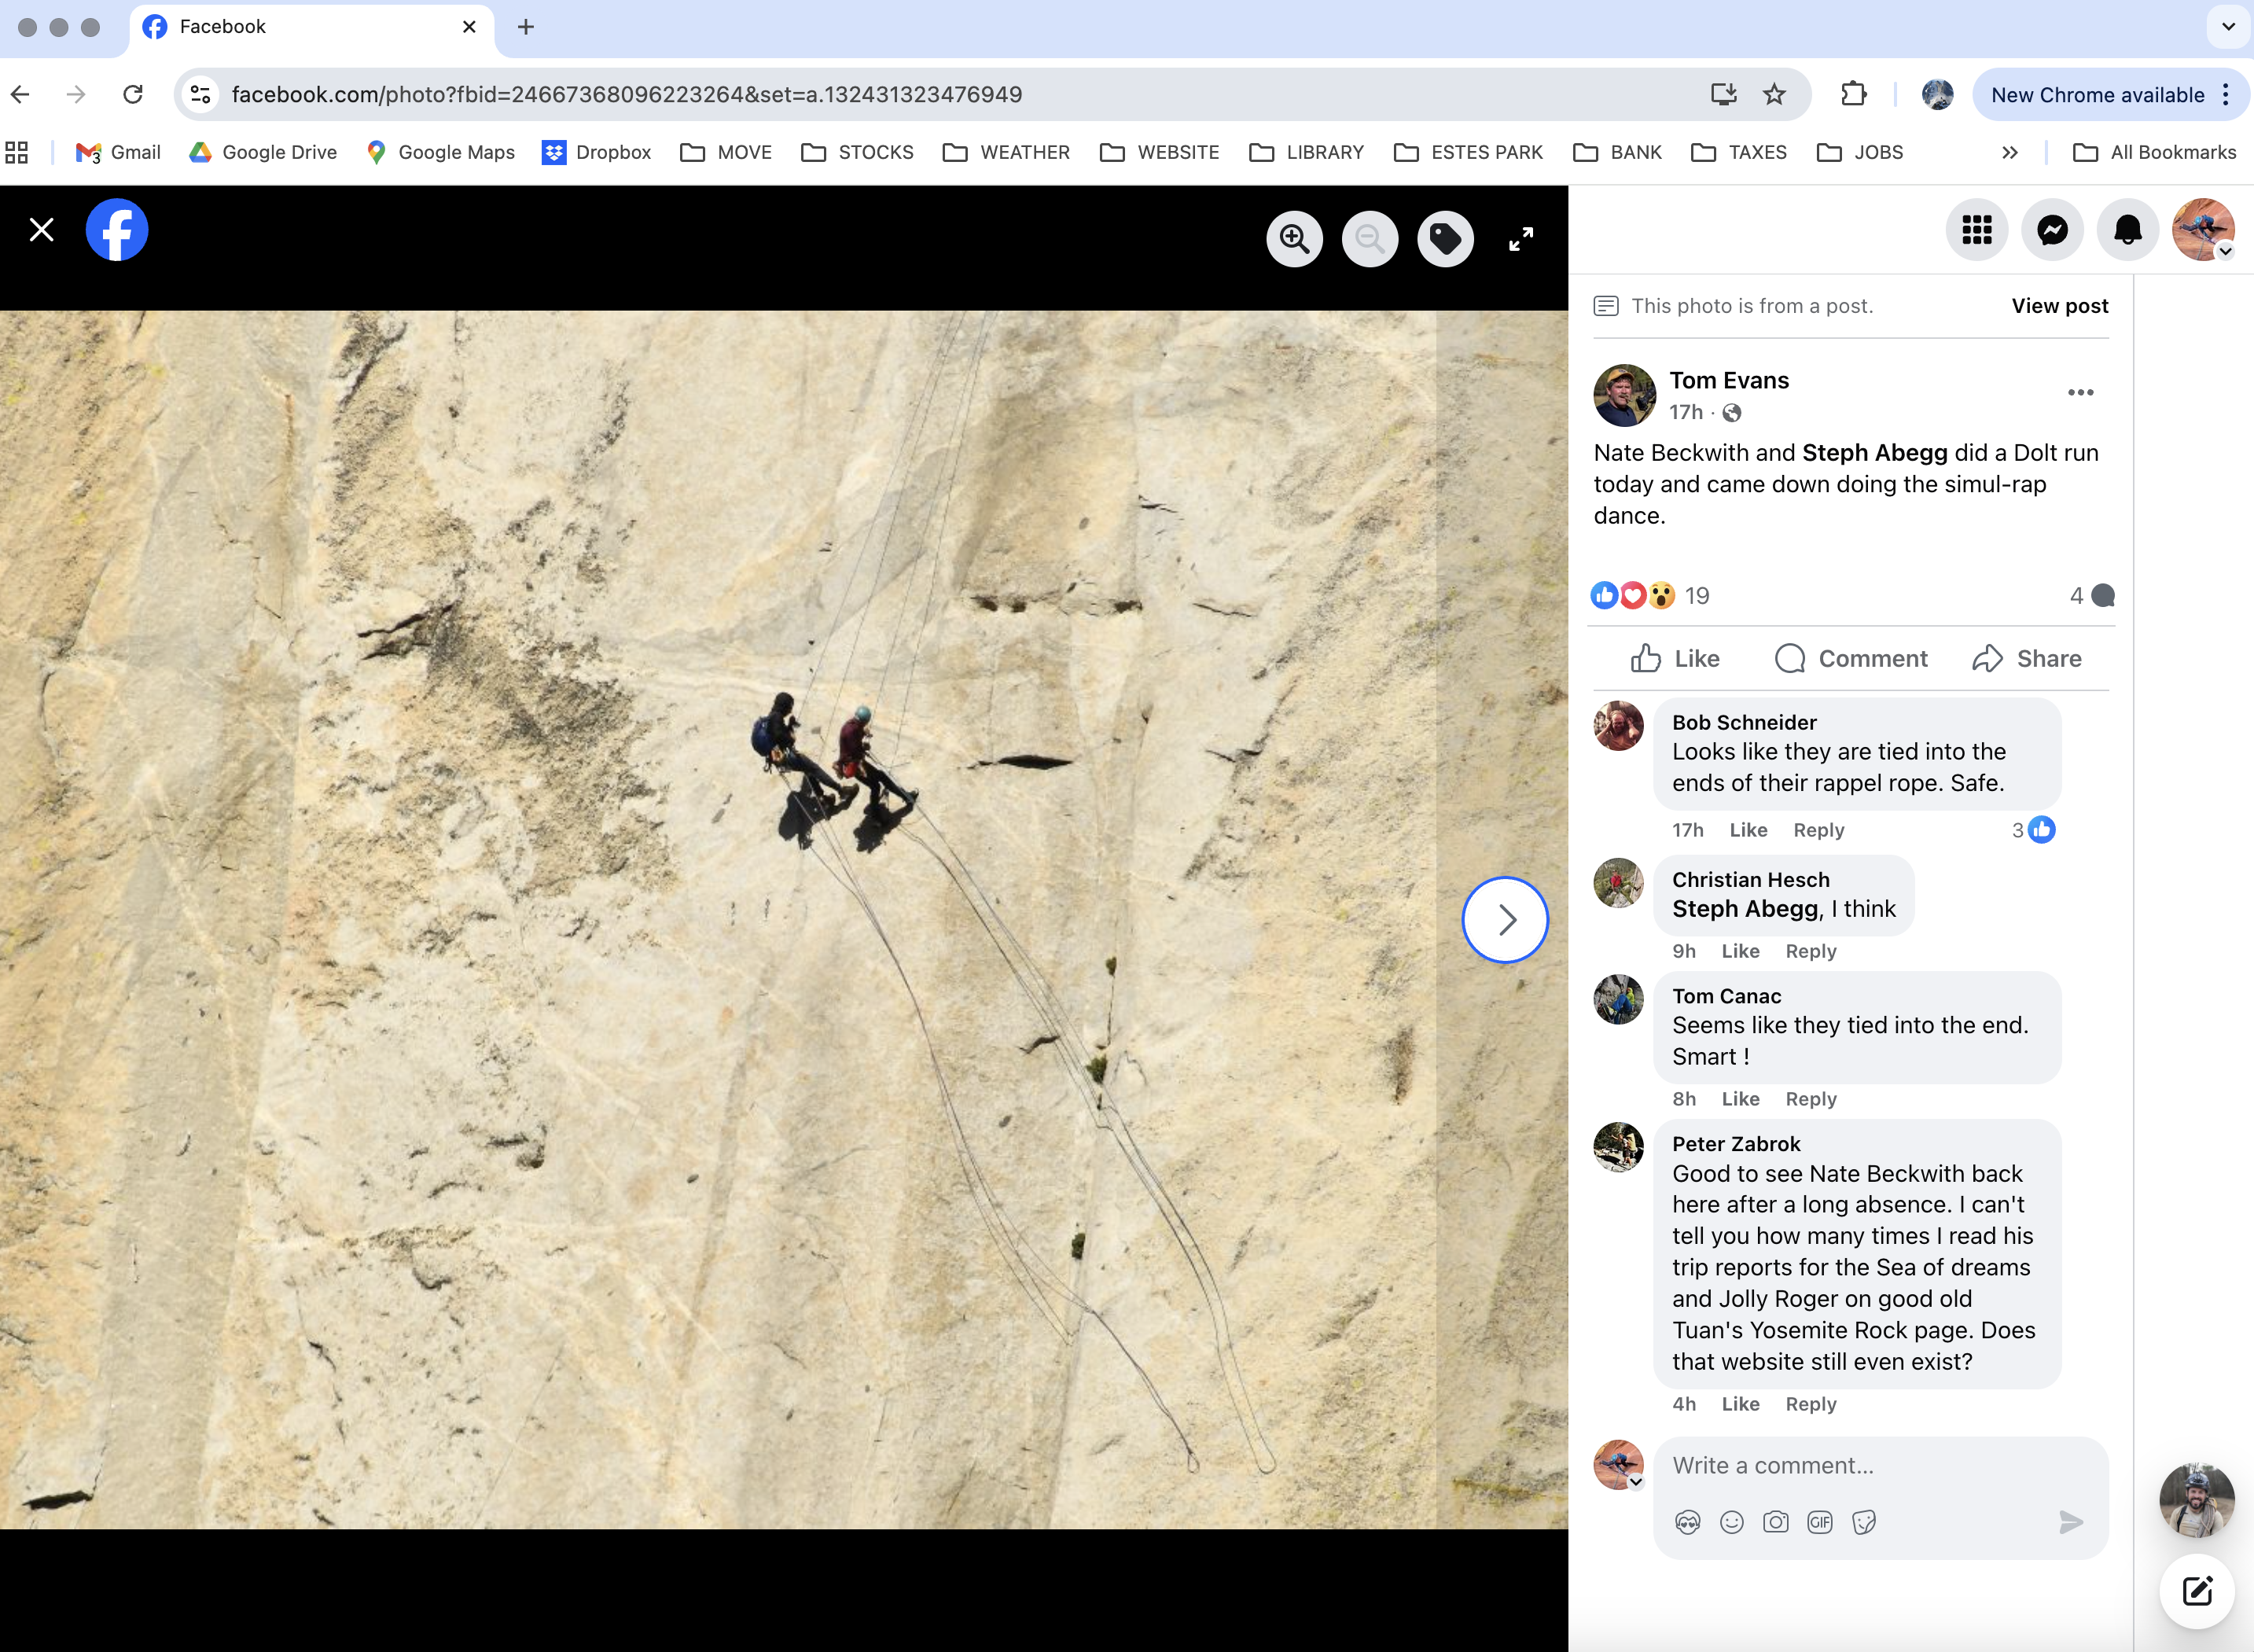Click the tag photo icon
Image resolution: width=2254 pixels, height=1652 pixels.
click(1445, 239)
